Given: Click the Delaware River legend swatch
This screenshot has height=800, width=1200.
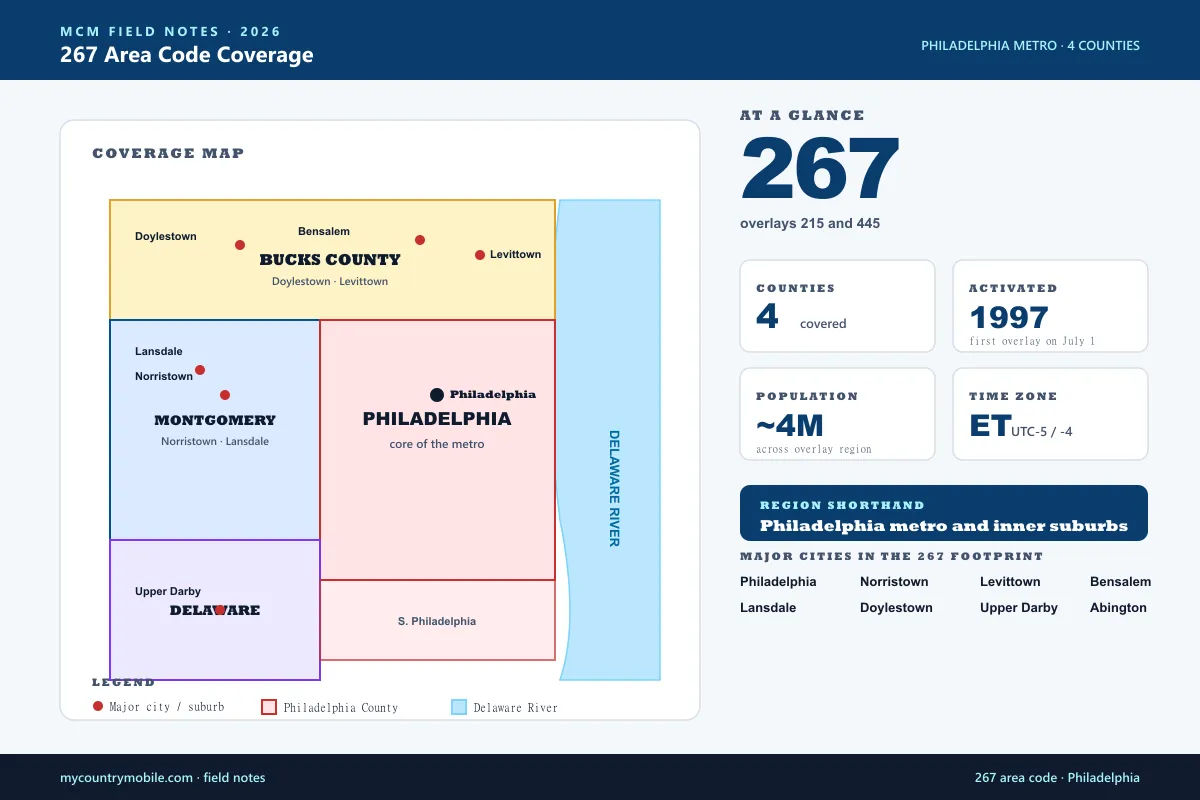Looking at the screenshot, I should coord(459,707).
